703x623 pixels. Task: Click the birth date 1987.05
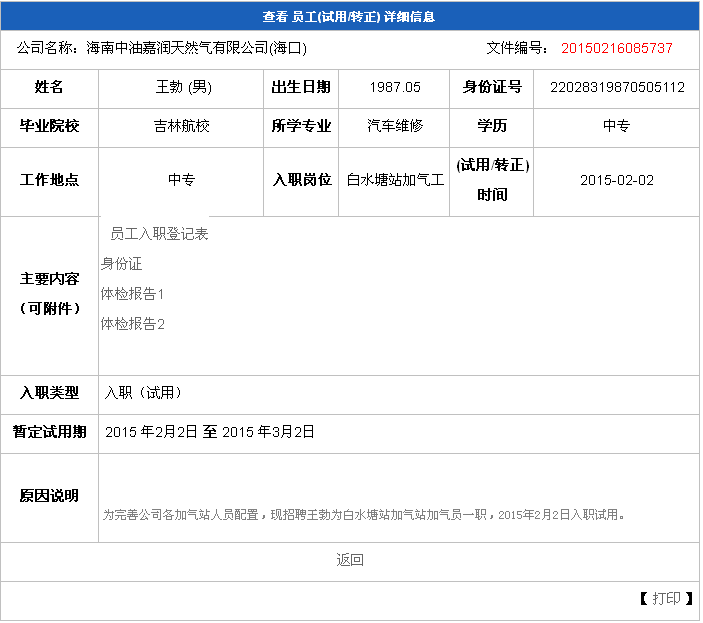(x=395, y=87)
